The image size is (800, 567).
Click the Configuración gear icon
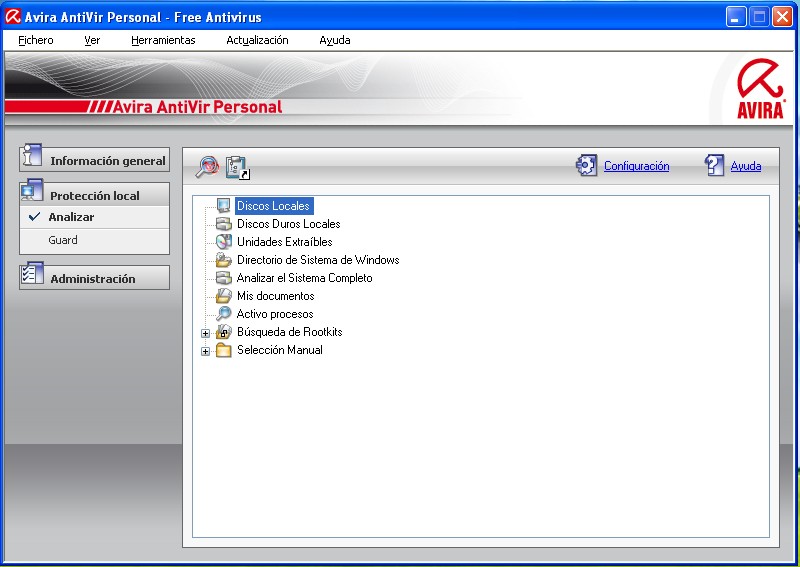[x=587, y=165]
